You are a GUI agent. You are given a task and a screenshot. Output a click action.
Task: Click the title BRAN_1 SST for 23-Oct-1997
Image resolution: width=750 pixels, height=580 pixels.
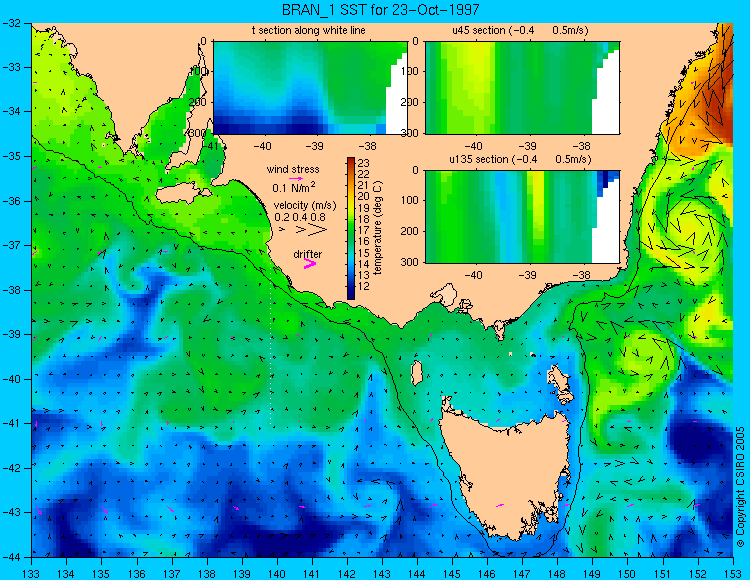pos(380,10)
